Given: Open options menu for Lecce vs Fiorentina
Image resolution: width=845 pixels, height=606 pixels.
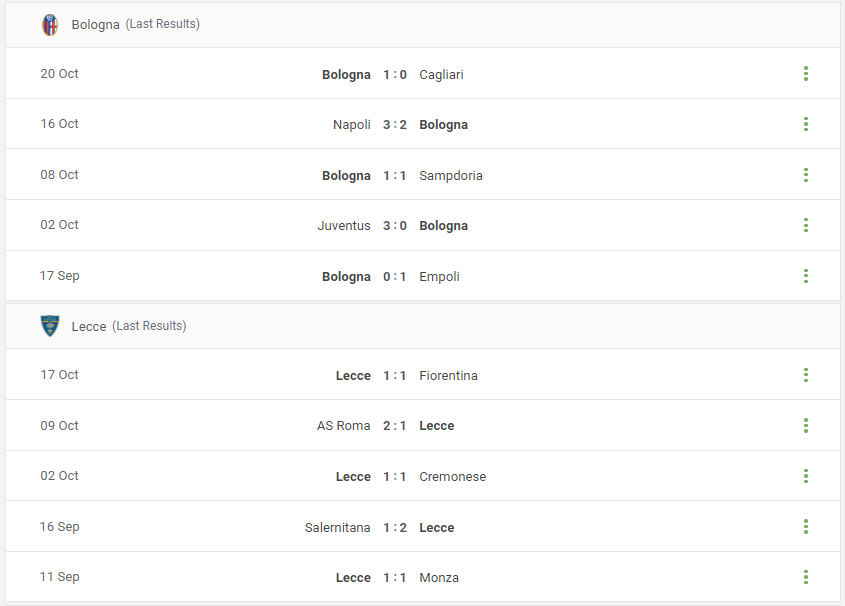Looking at the screenshot, I should pos(806,375).
